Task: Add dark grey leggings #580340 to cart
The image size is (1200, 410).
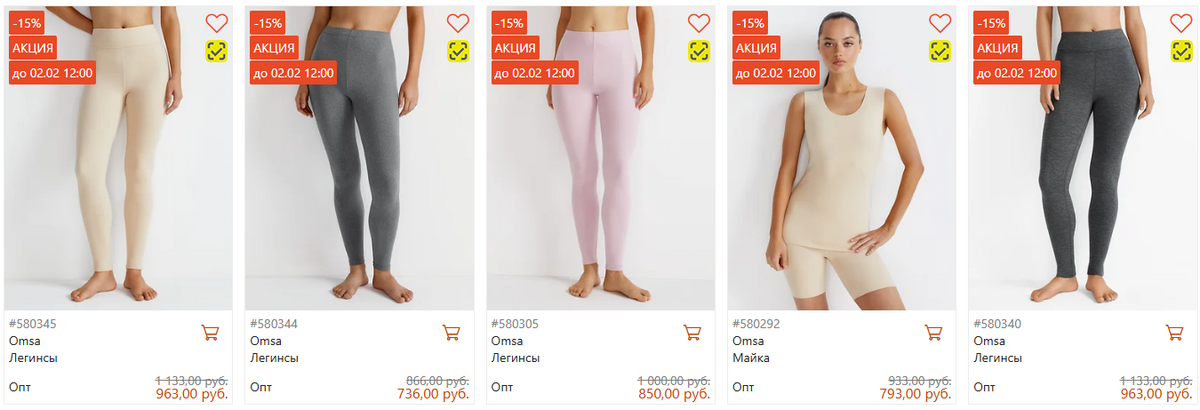Action: [1174, 332]
